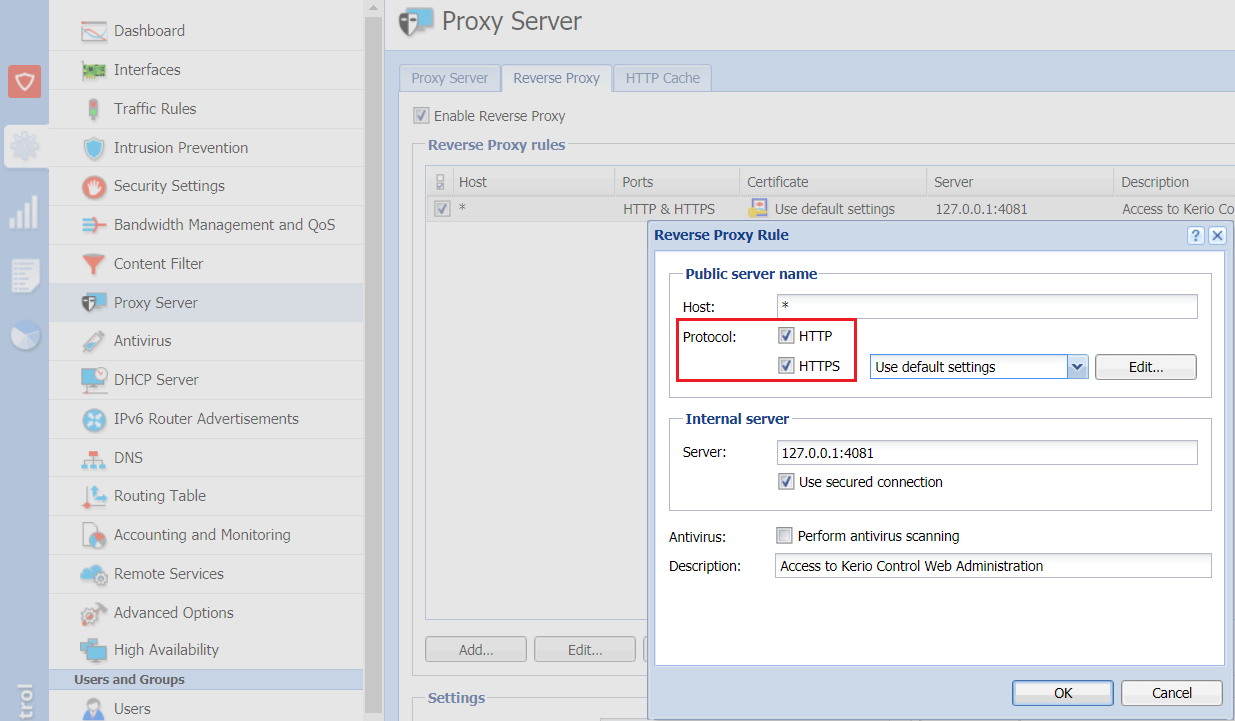Click the Edit... button below the rules table
1235x721 pixels.
click(585, 649)
